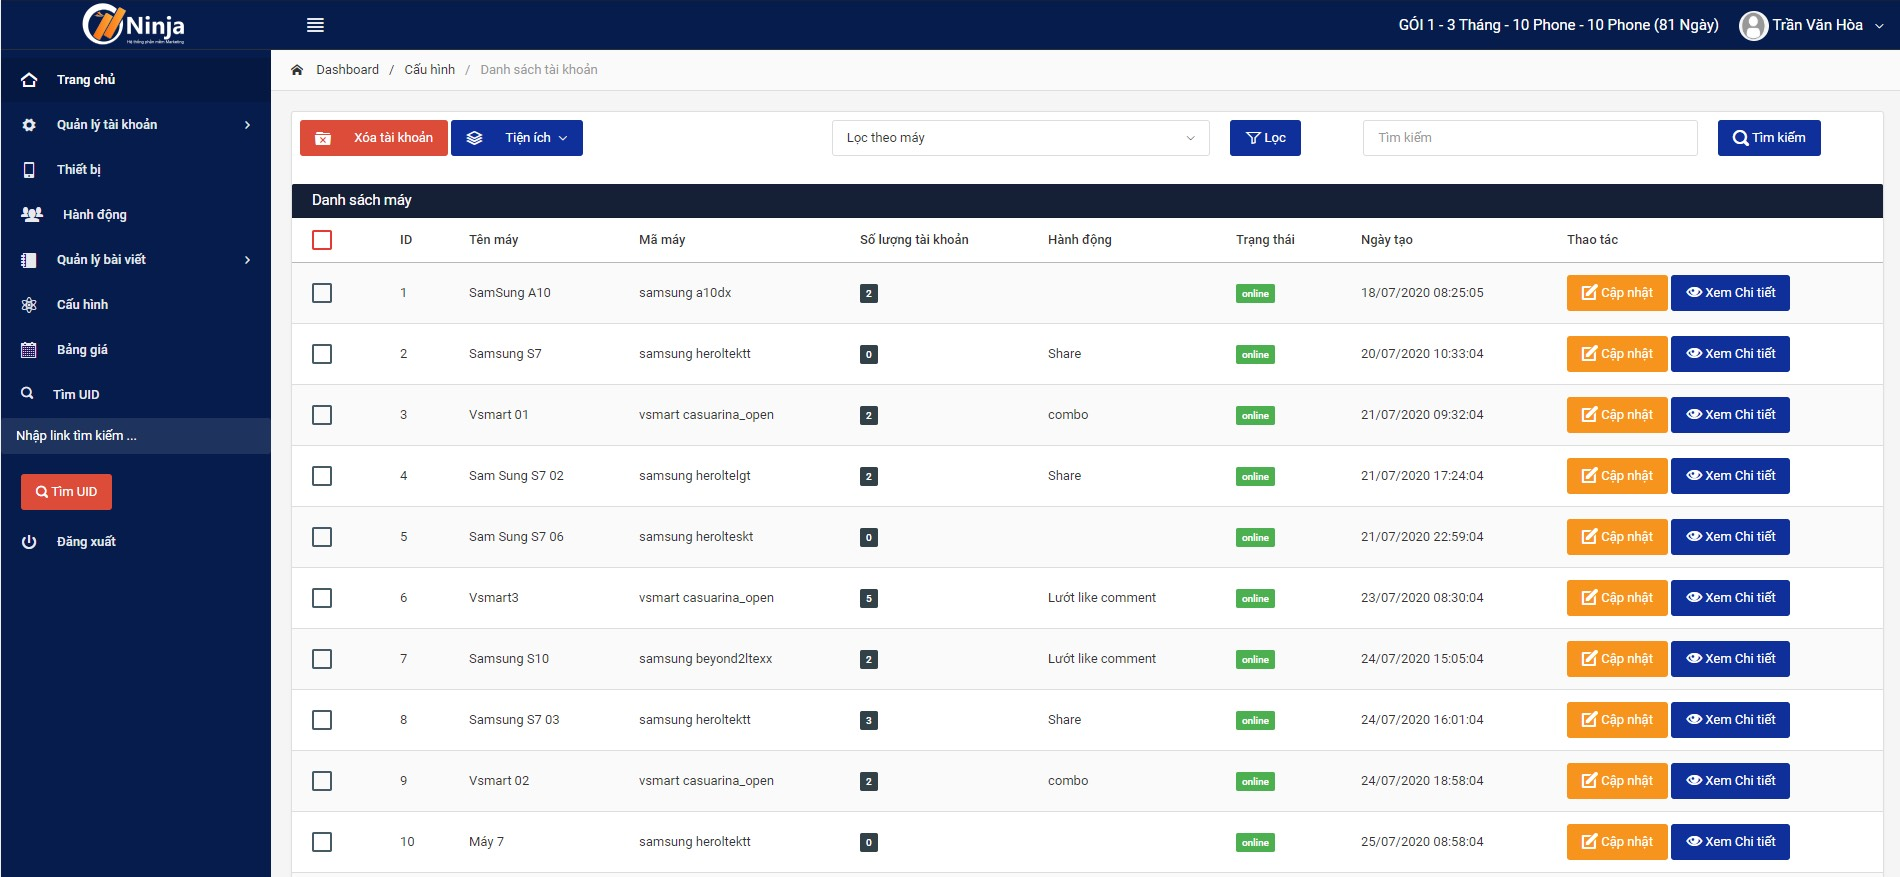Click the Xóa tài khoản button
1900x877 pixels.
pos(374,138)
